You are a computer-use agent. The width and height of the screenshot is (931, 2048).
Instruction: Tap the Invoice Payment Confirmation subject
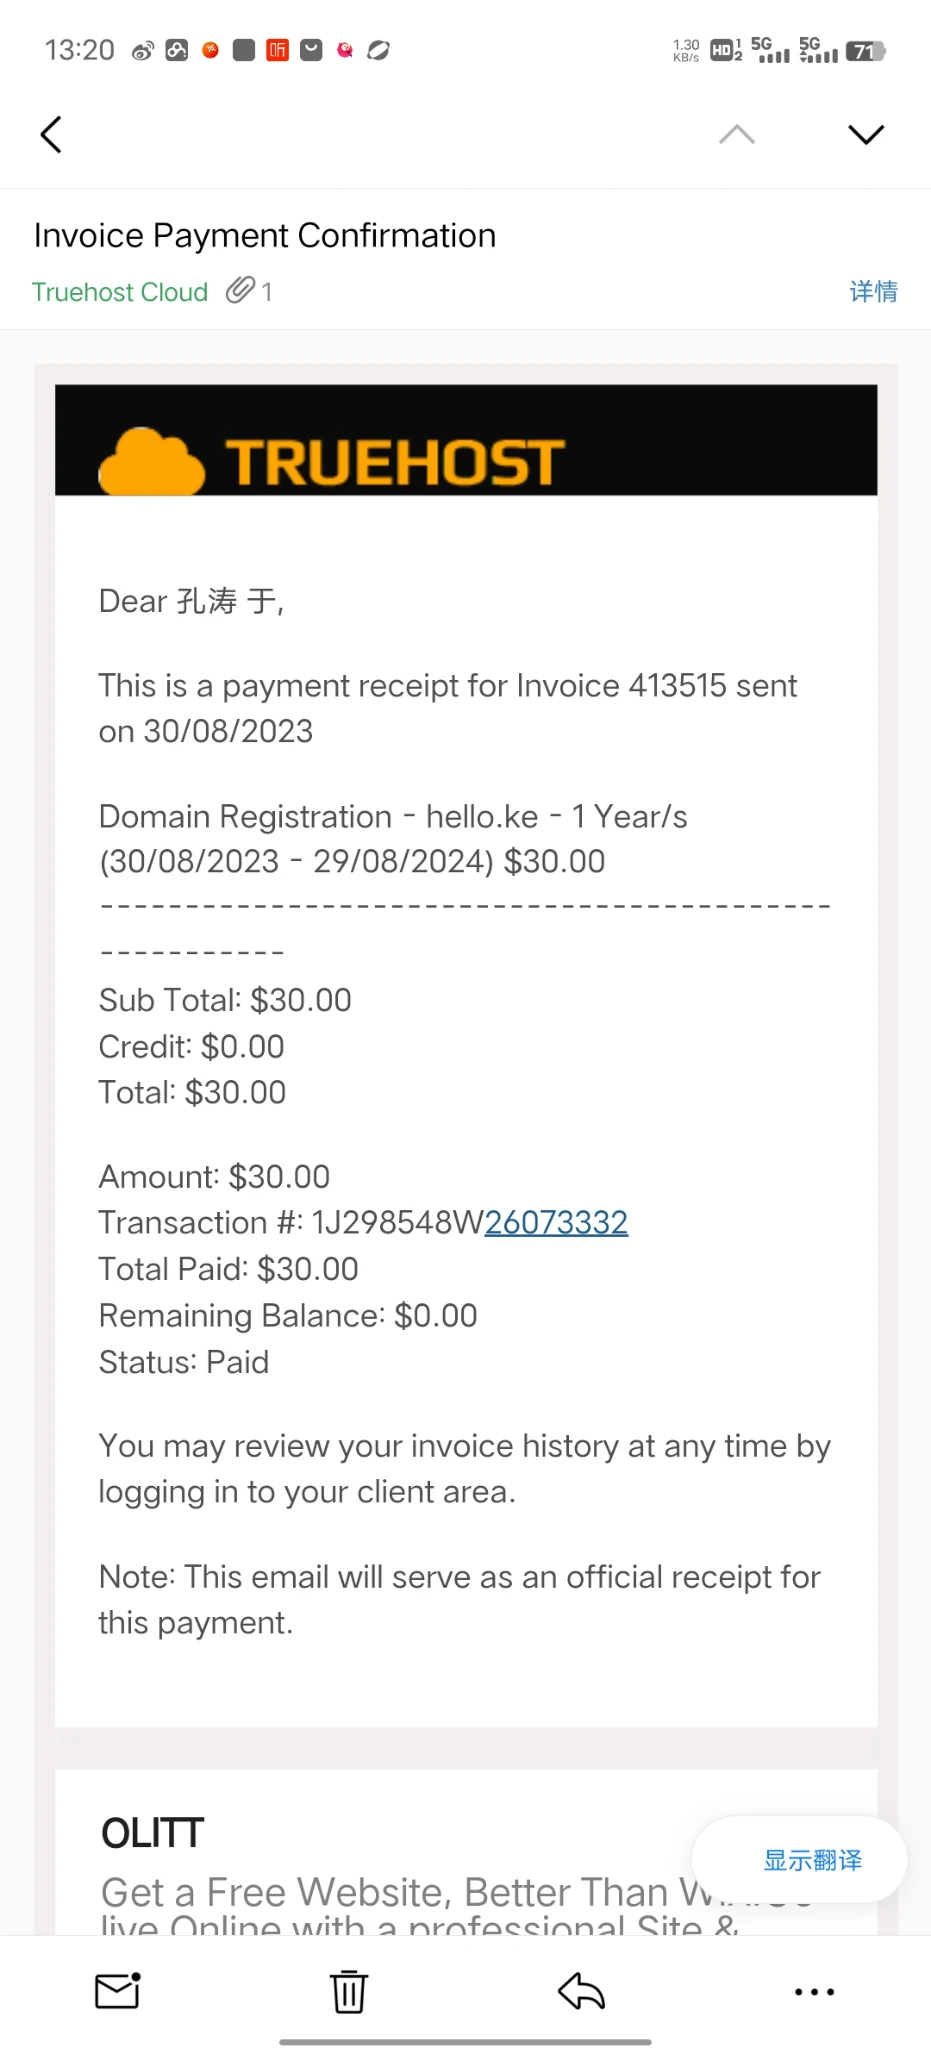tap(265, 235)
